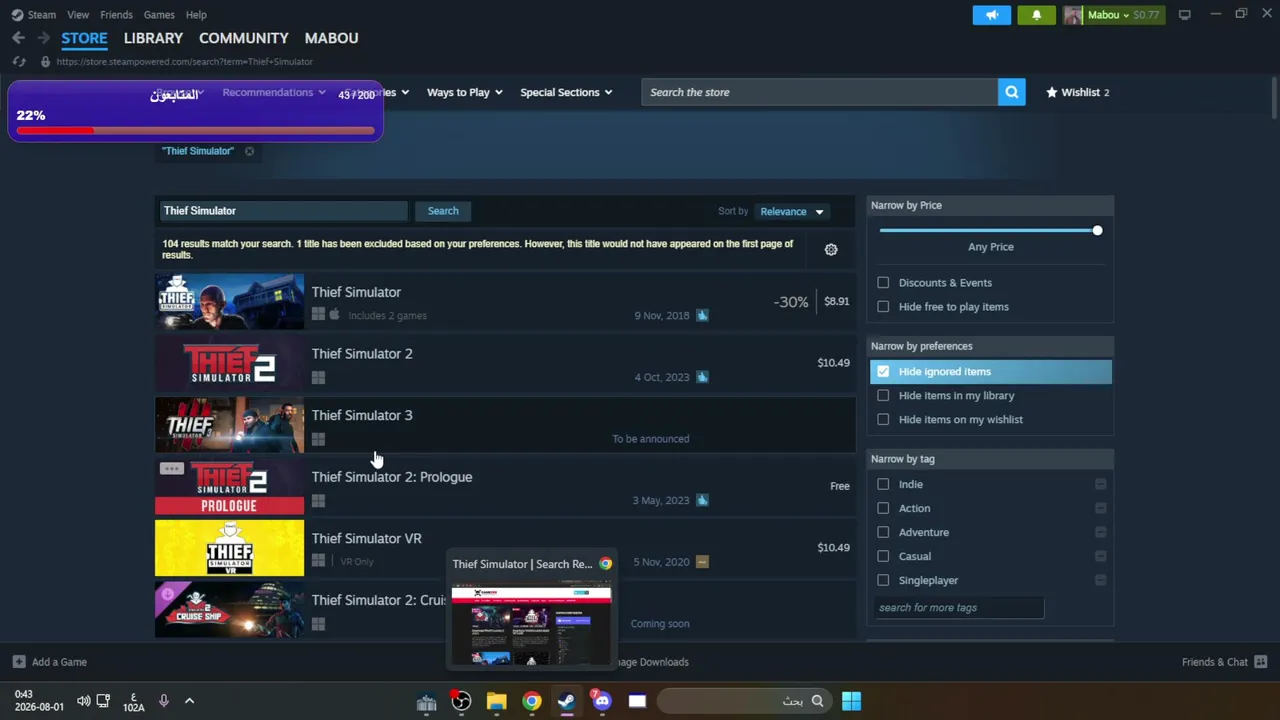Image resolution: width=1280 pixels, height=720 pixels.
Task: Check Hide items on my wishlist
Action: 883,420
